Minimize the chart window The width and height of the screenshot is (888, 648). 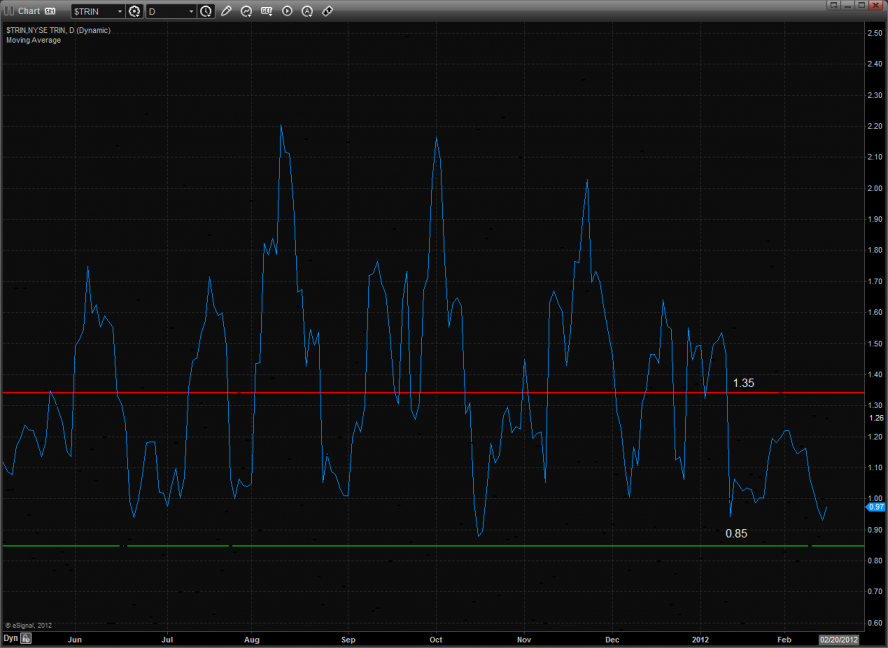(x=847, y=5)
